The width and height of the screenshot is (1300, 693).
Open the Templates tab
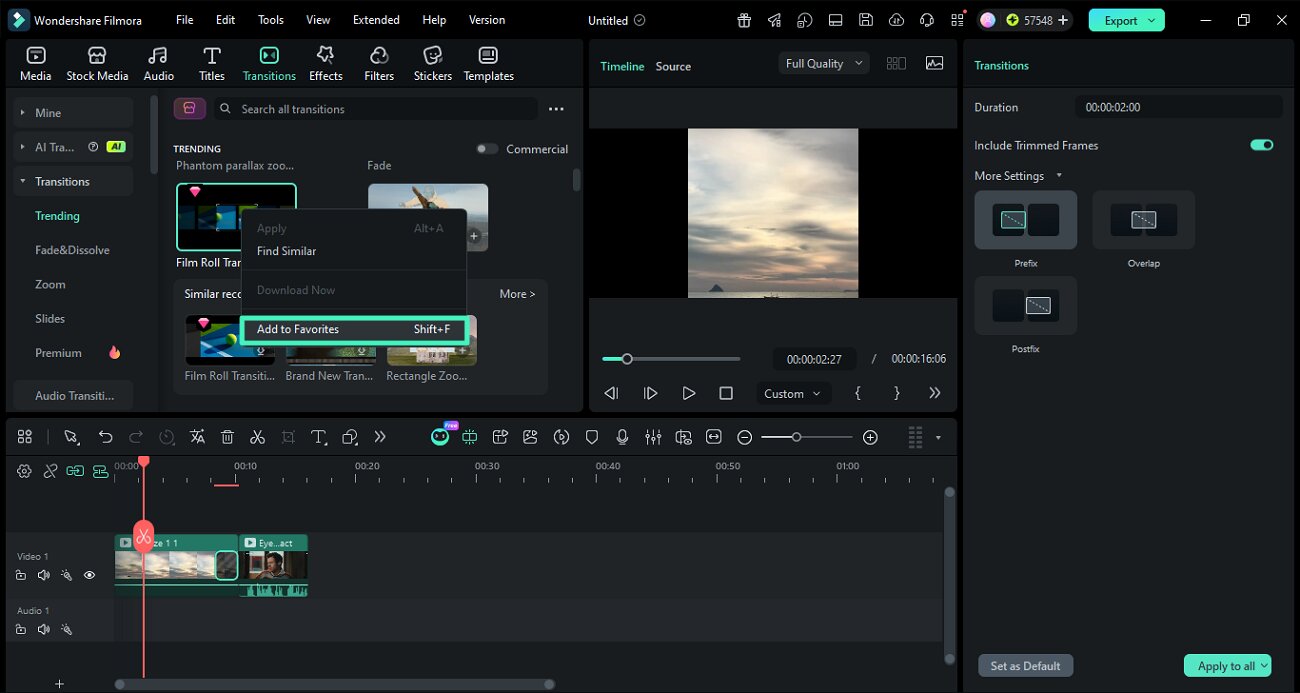488,64
